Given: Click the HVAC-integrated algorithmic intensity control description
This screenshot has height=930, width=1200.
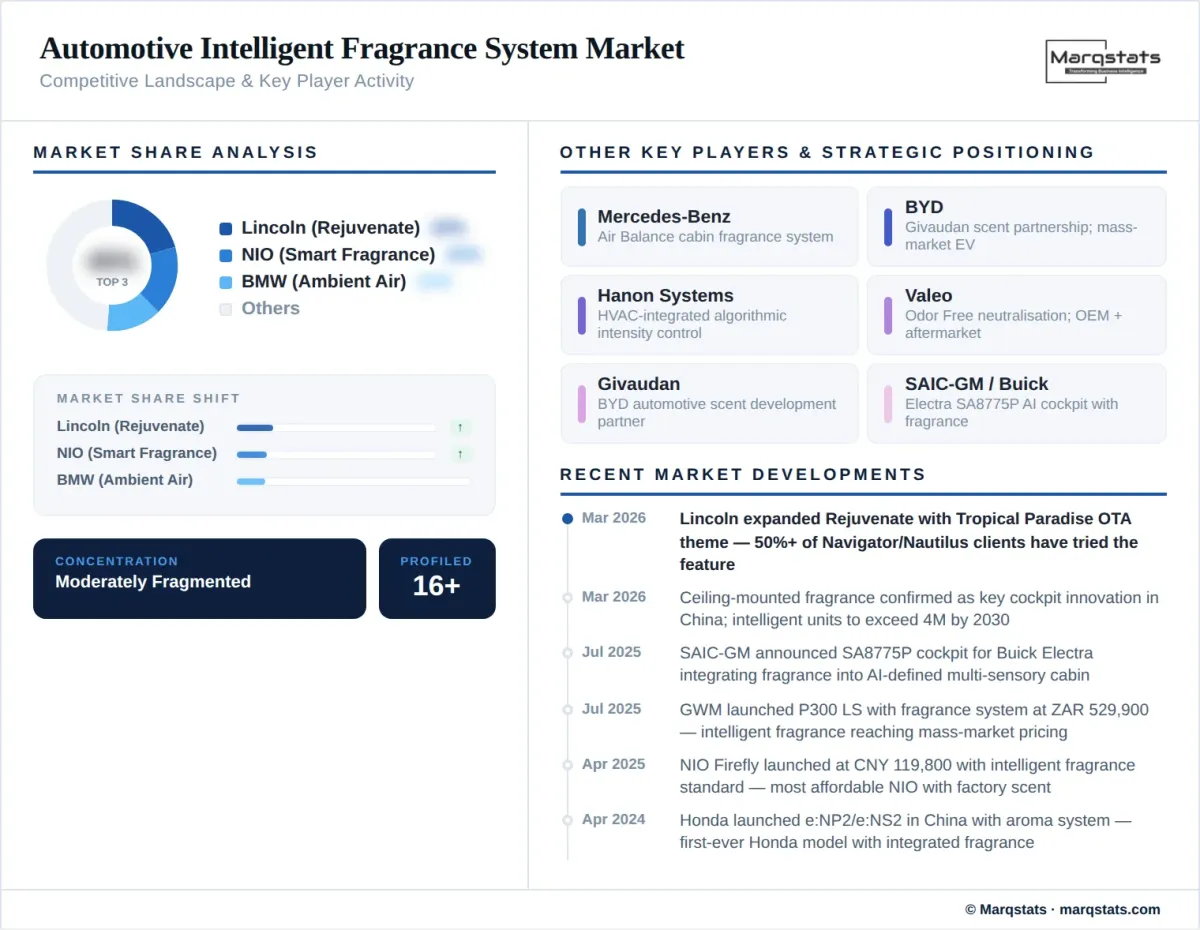Looking at the screenshot, I should click(x=692, y=324).
